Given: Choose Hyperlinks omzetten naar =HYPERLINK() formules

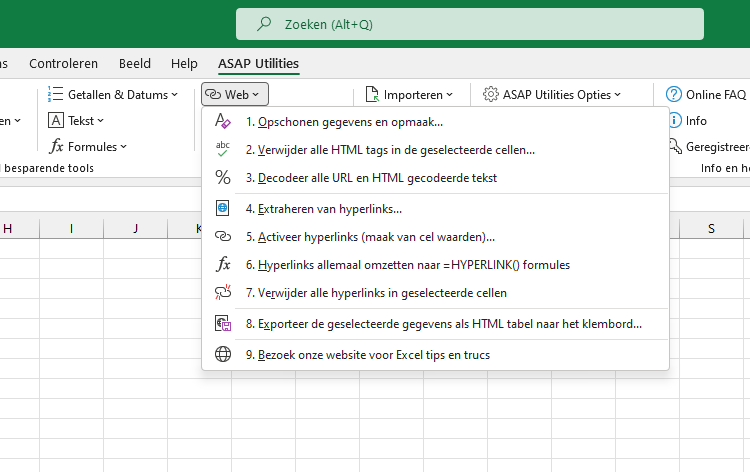Looking at the screenshot, I should 435,264.
